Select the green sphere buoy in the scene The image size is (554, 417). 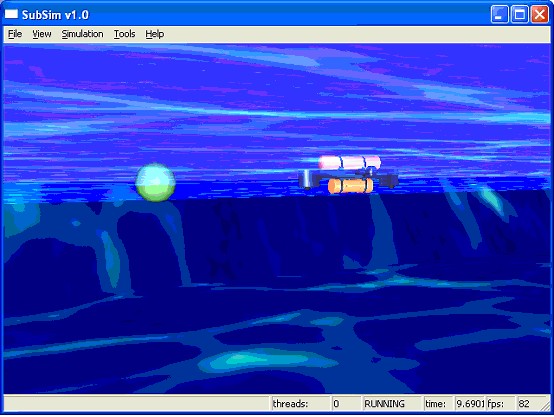pyautogui.click(x=155, y=182)
